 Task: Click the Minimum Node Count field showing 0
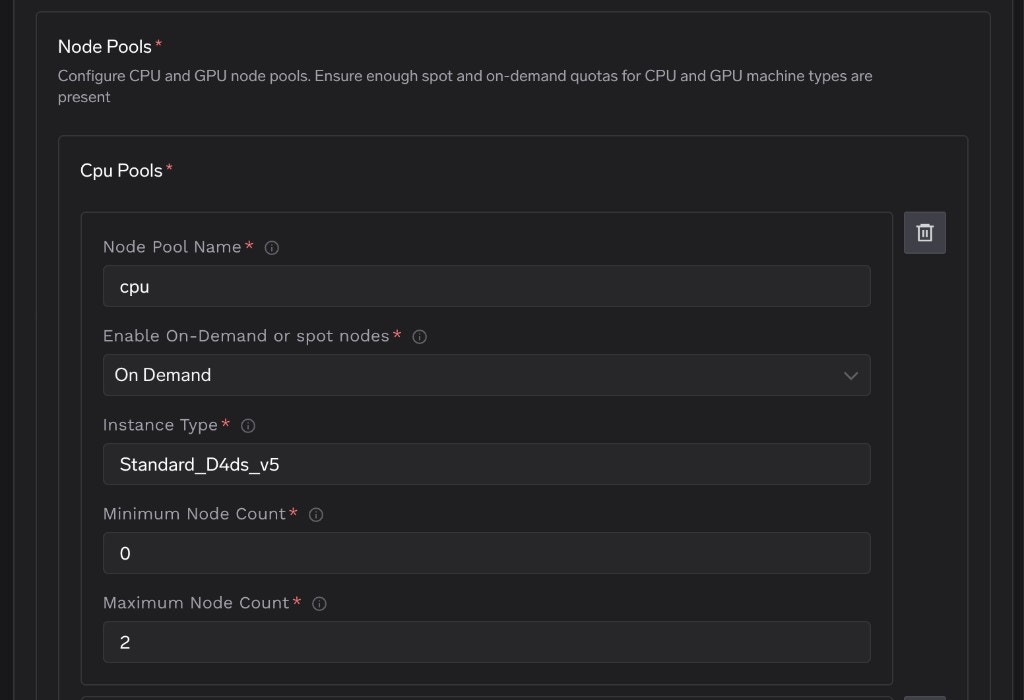pos(487,553)
